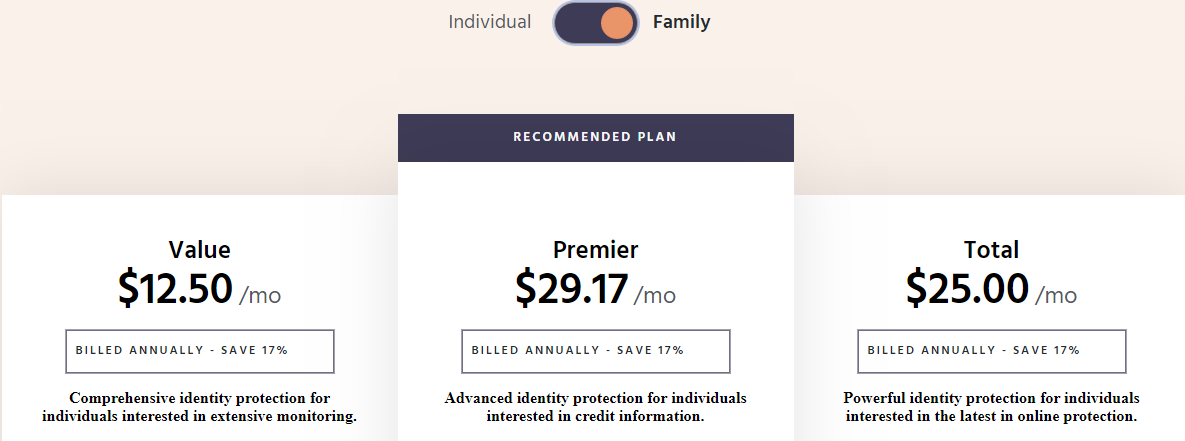This screenshot has height=441, width=1185.
Task: Click the Premier plan description text
Action: pos(596,407)
